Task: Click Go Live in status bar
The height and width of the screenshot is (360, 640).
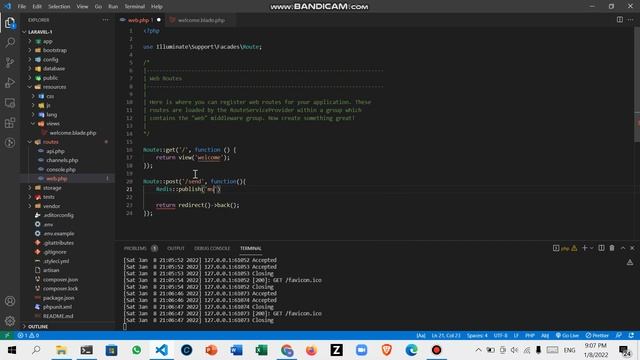Action: click(x=567, y=336)
